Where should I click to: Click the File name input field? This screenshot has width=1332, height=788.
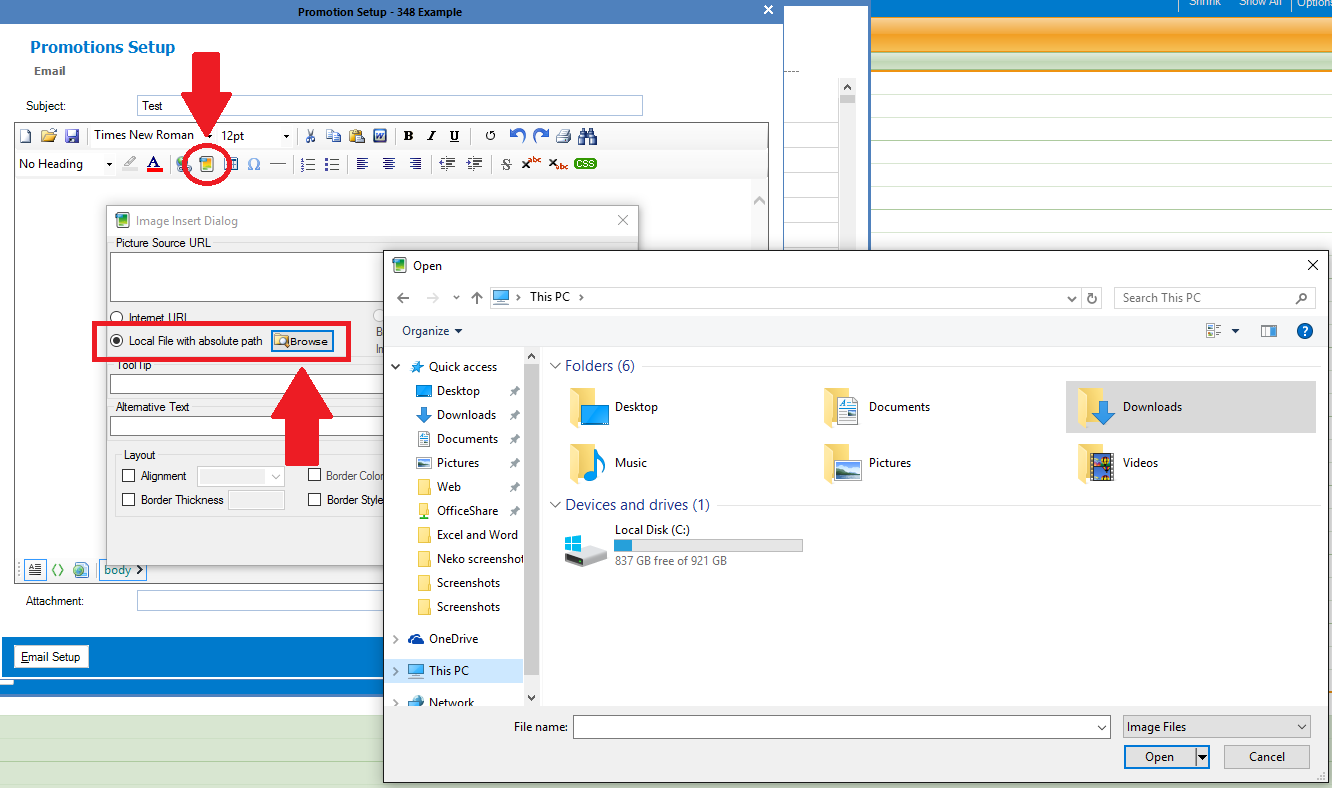tap(840, 727)
